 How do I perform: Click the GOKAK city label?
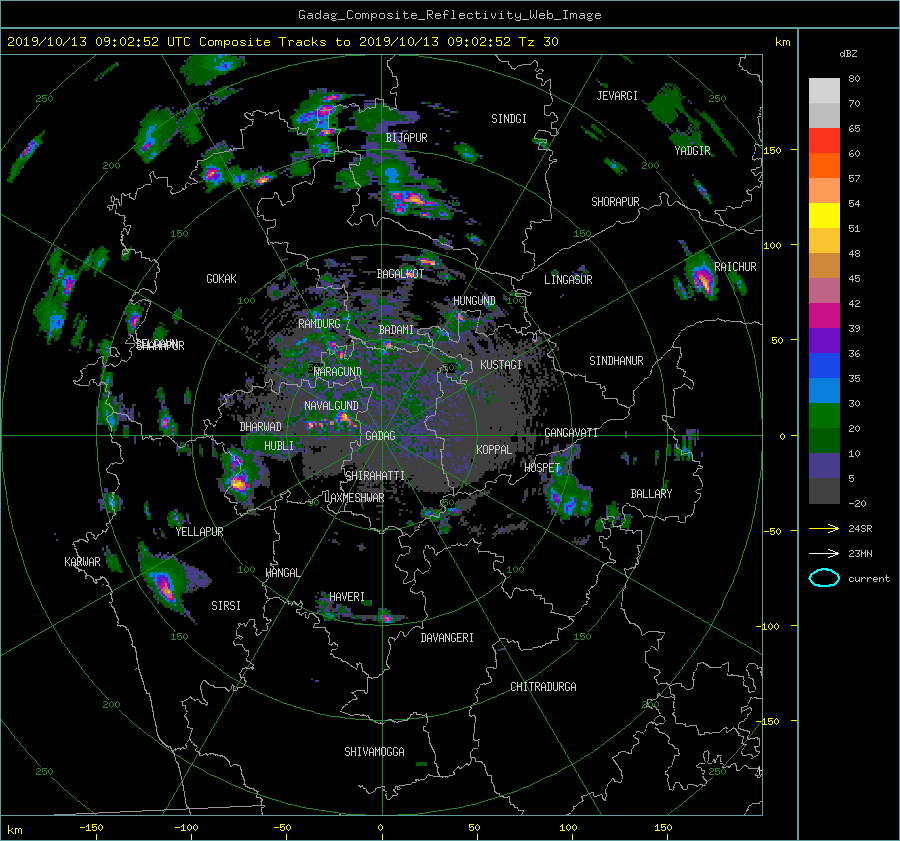[x=221, y=279]
